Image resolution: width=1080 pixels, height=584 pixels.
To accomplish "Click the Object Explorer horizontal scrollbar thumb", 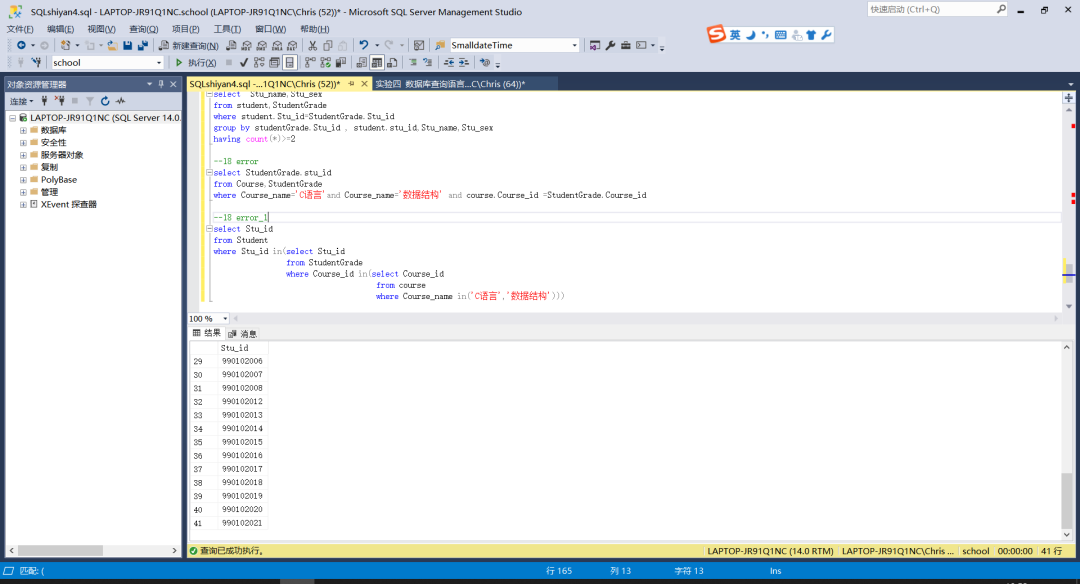I will point(60,550).
